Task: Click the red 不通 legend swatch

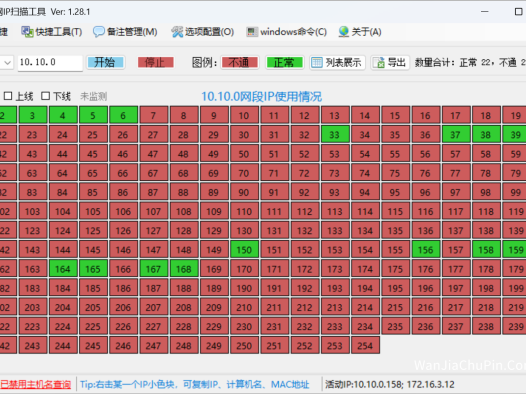Action: (240, 63)
